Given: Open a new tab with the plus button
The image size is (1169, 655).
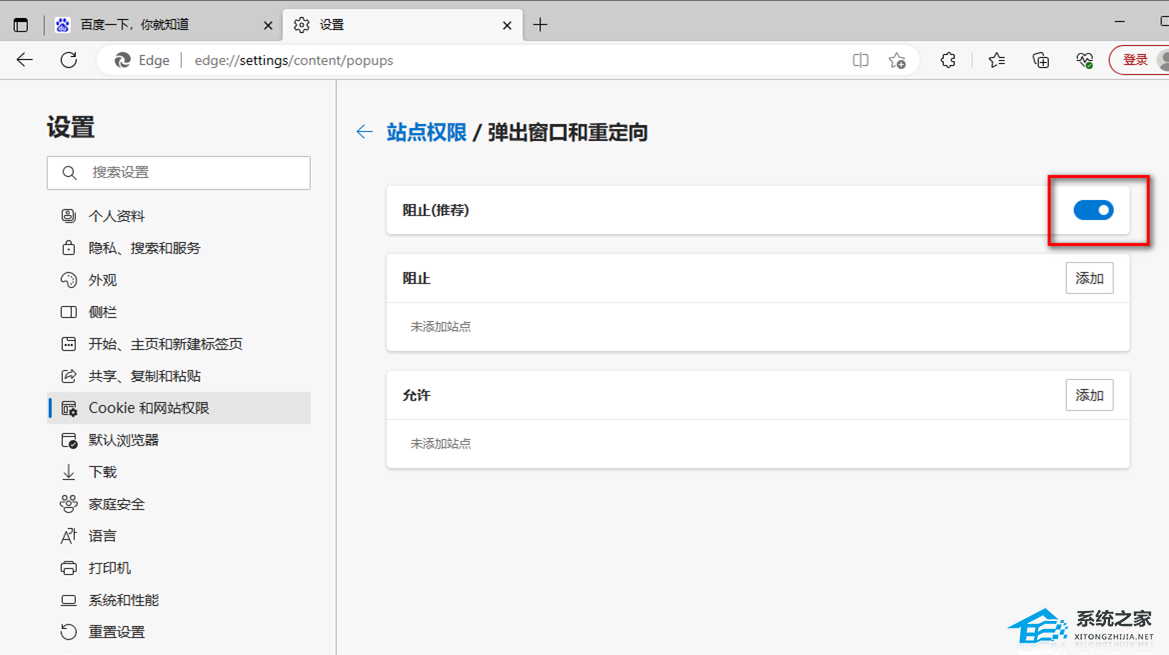Looking at the screenshot, I should coord(540,25).
